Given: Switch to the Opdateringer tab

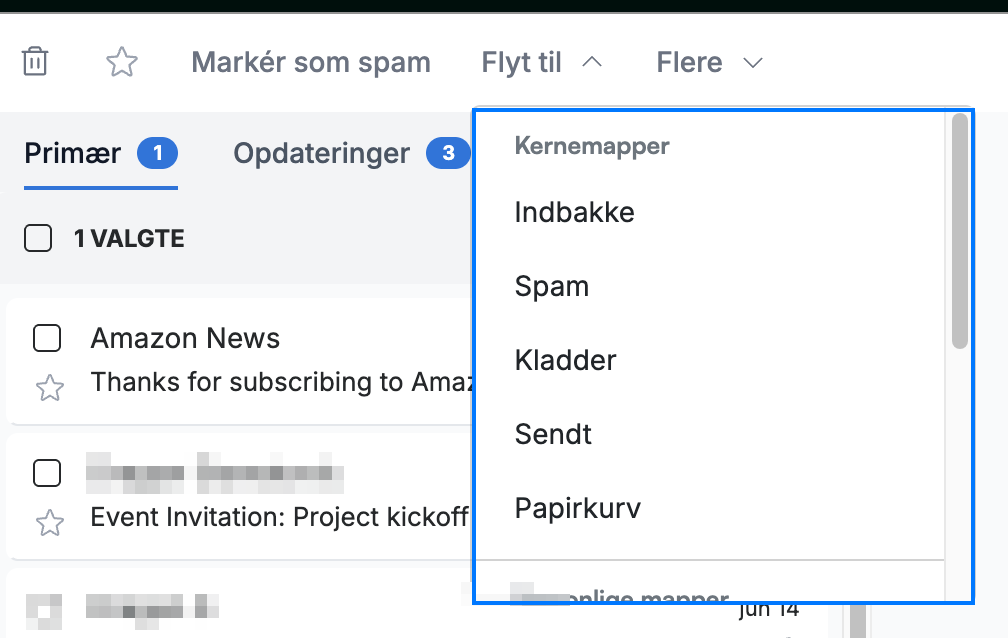Looking at the screenshot, I should [x=321, y=153].
